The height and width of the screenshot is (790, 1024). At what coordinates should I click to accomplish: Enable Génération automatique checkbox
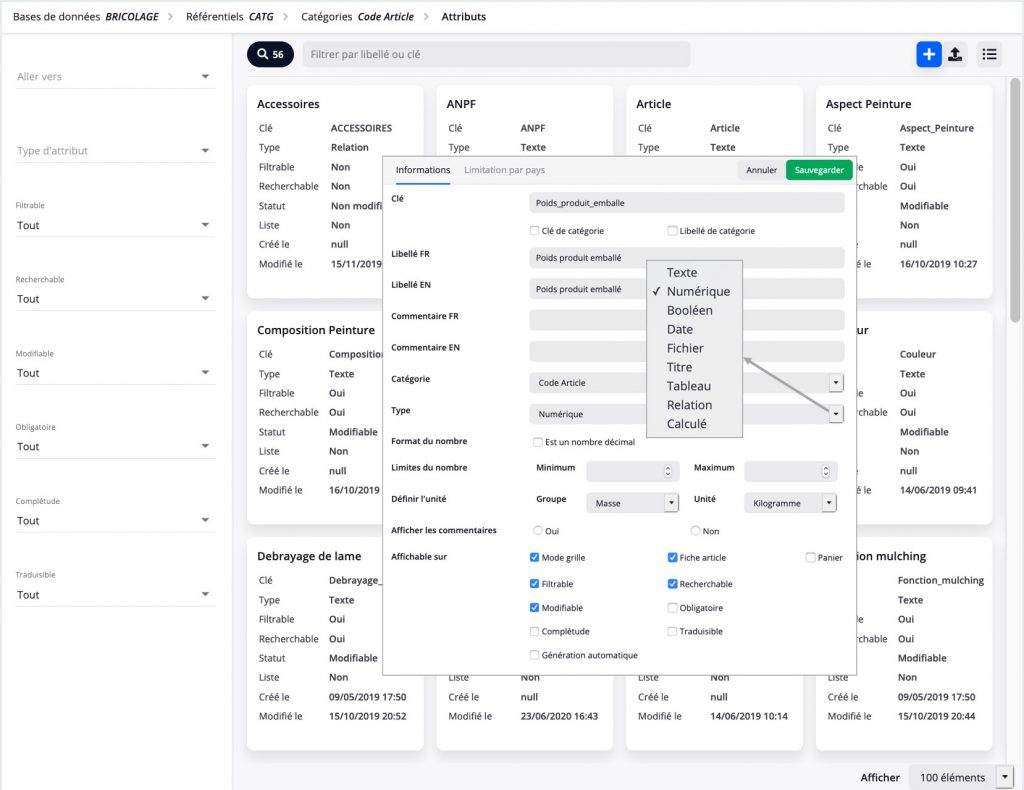tap(534, 655)
